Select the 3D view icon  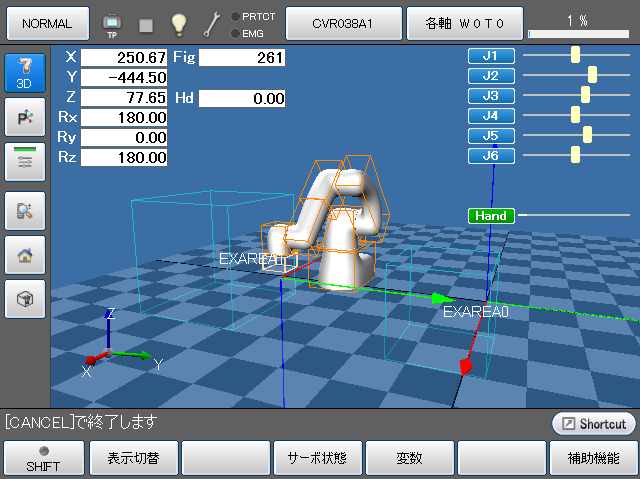24,74
